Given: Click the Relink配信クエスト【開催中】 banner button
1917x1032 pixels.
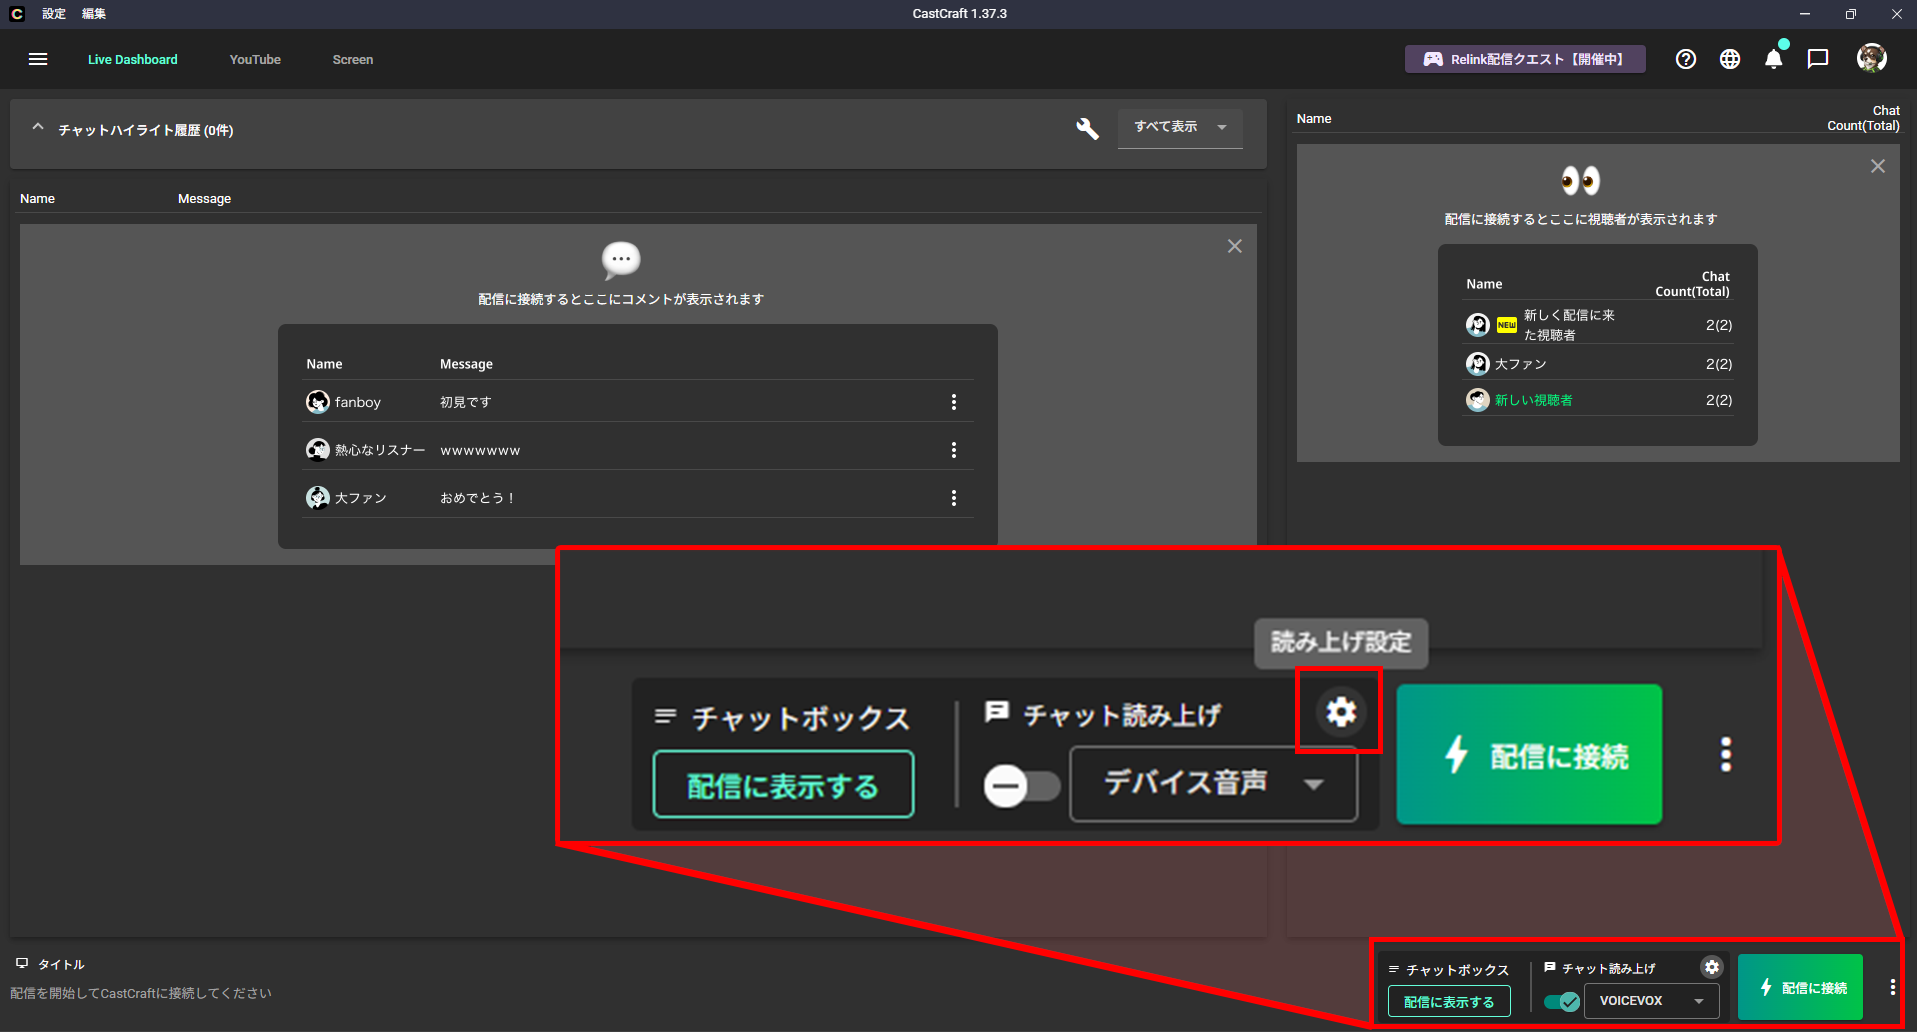Looking at the screenshot, I should tap(1525, 59).
